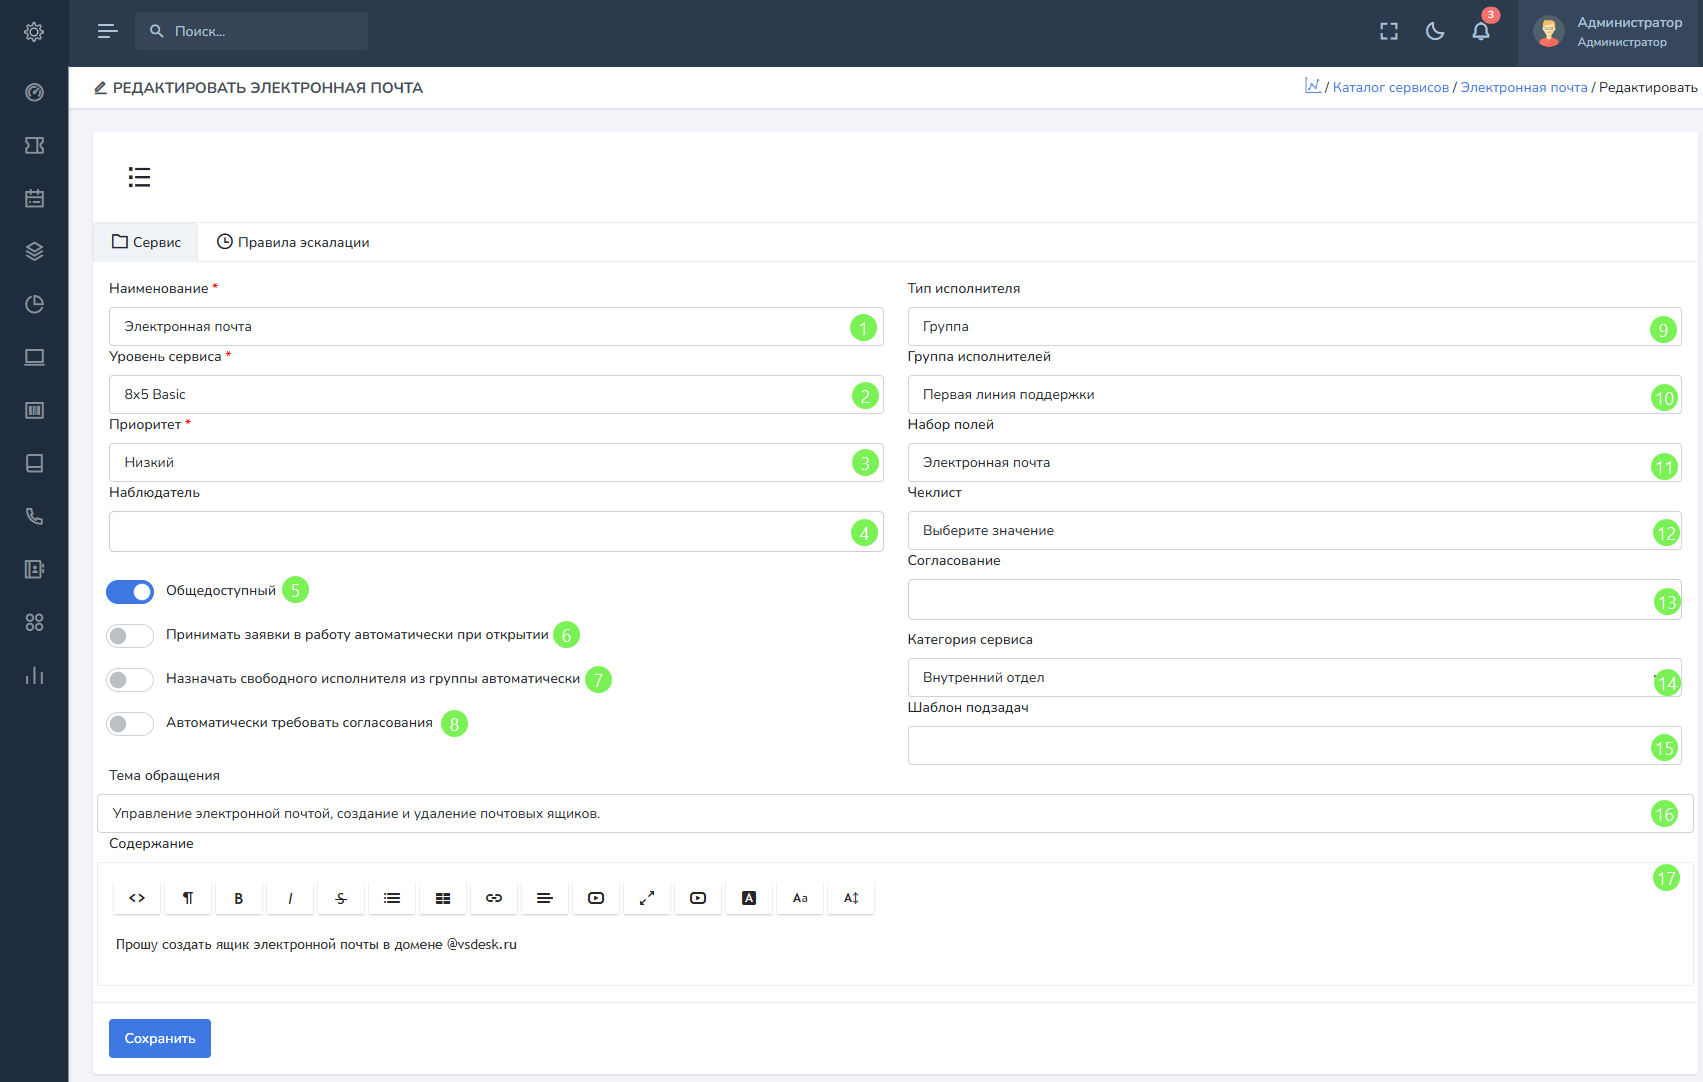
Task: Click the HTML source code icon in editor
Action: point(137,898)
